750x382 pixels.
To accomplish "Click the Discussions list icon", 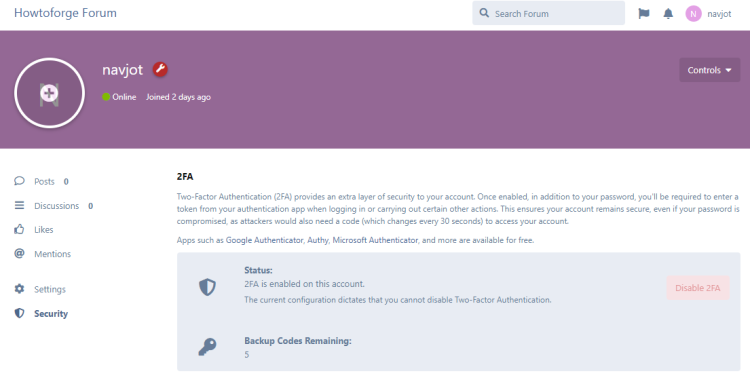I will coord(19,205).
